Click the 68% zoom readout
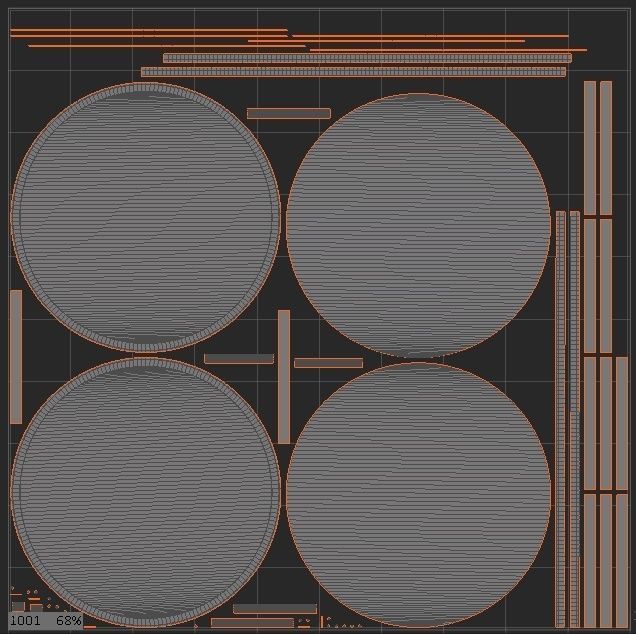Image resolution: width=636 pixels, height=634 pixels. (x=69, y=621)
